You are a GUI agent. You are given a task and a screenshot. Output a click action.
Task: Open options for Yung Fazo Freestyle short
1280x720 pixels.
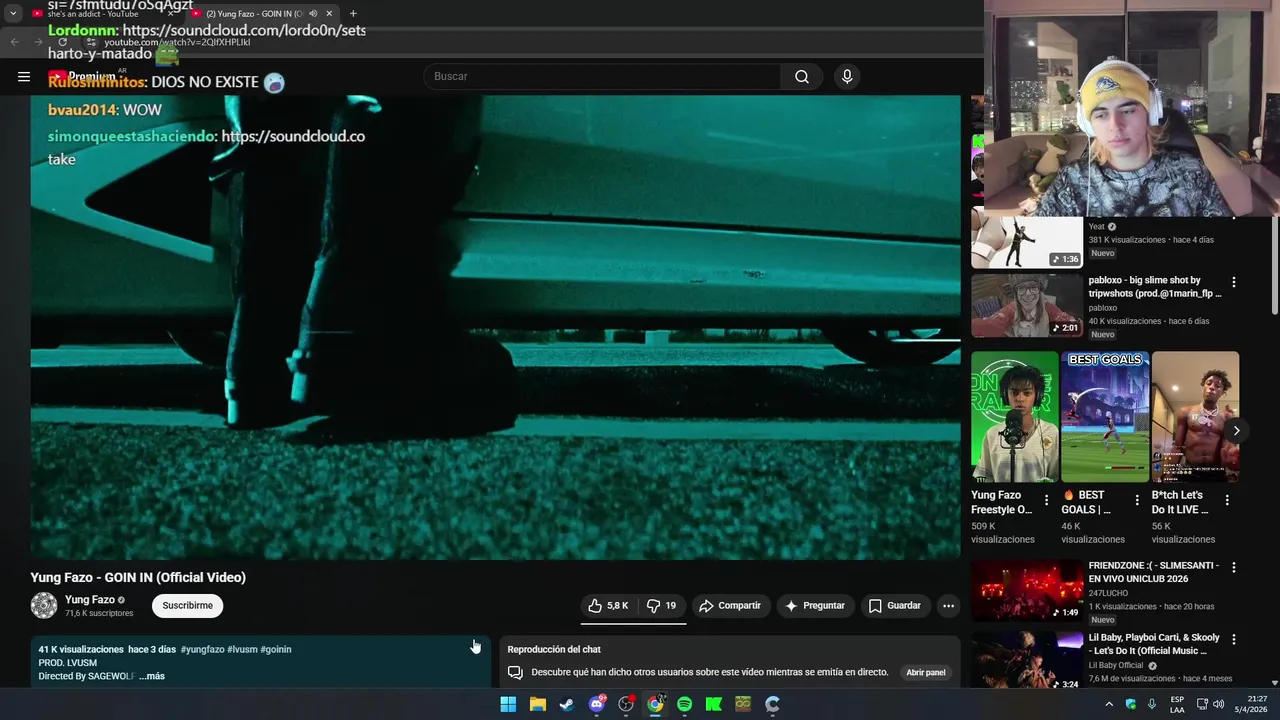tap(1047, 500)
